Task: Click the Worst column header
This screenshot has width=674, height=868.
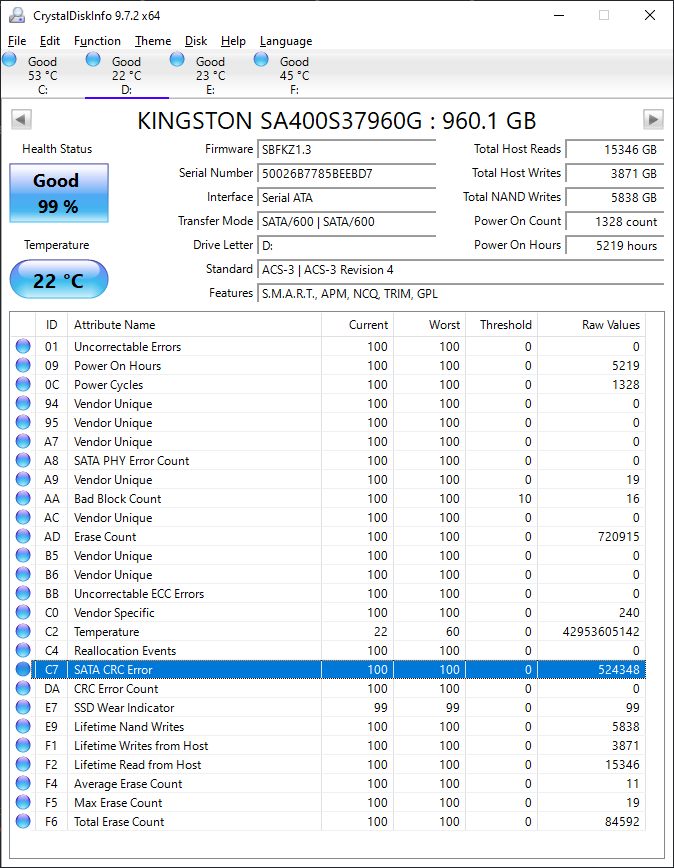Action: pyautogui.click(x=429, y=325)
